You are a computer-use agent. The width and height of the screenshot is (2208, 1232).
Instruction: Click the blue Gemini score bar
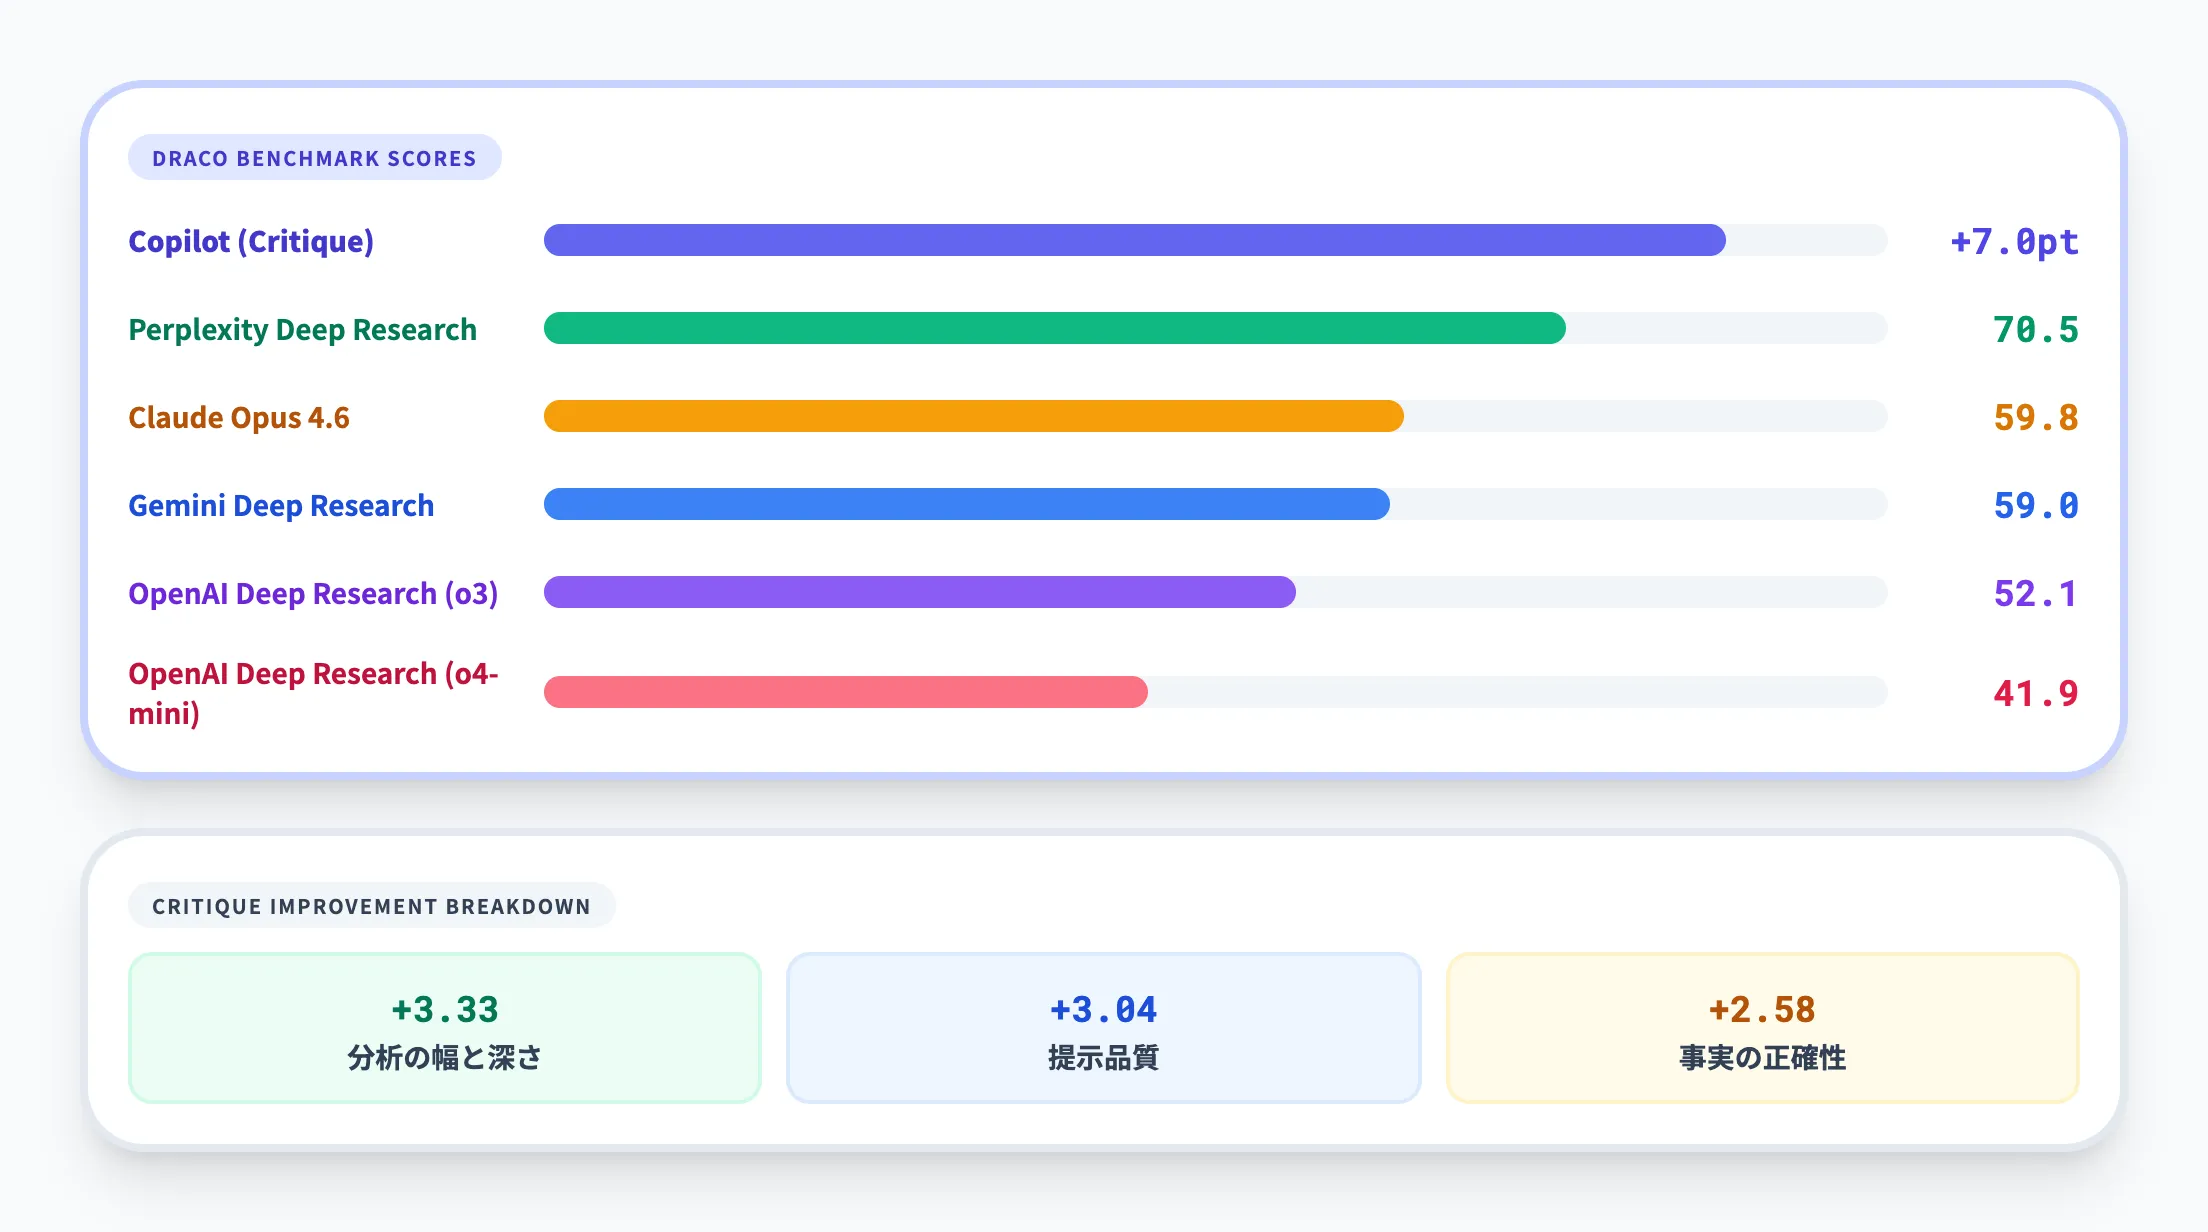(966, 504)
